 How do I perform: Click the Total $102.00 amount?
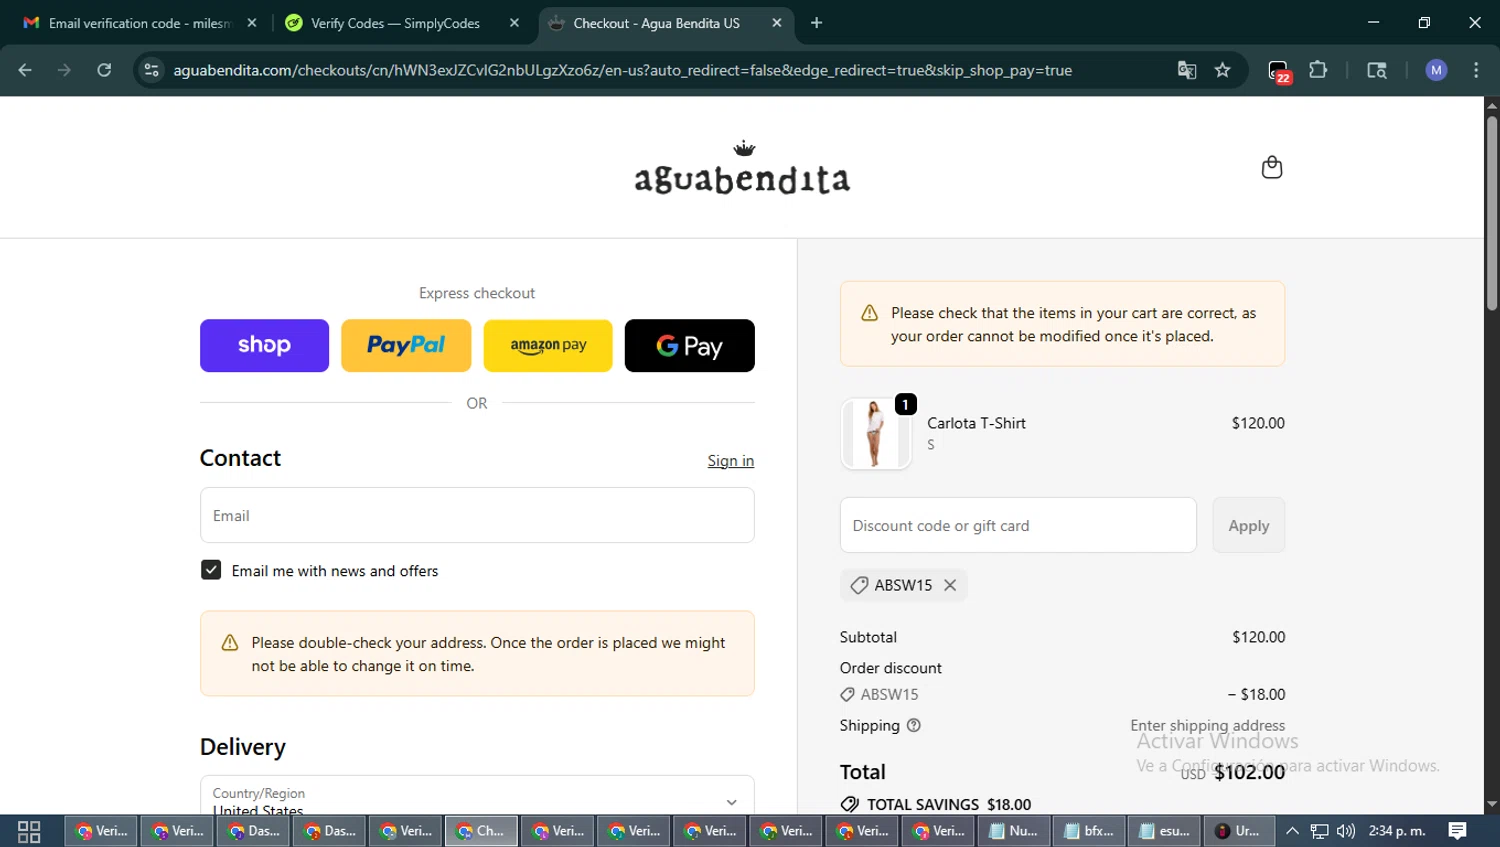(1249, 772)
